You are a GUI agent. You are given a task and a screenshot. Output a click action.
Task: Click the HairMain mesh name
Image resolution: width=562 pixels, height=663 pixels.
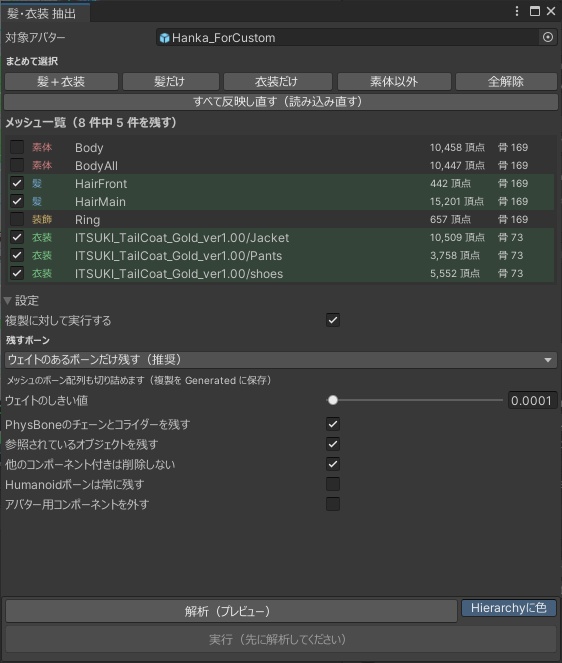100,202
